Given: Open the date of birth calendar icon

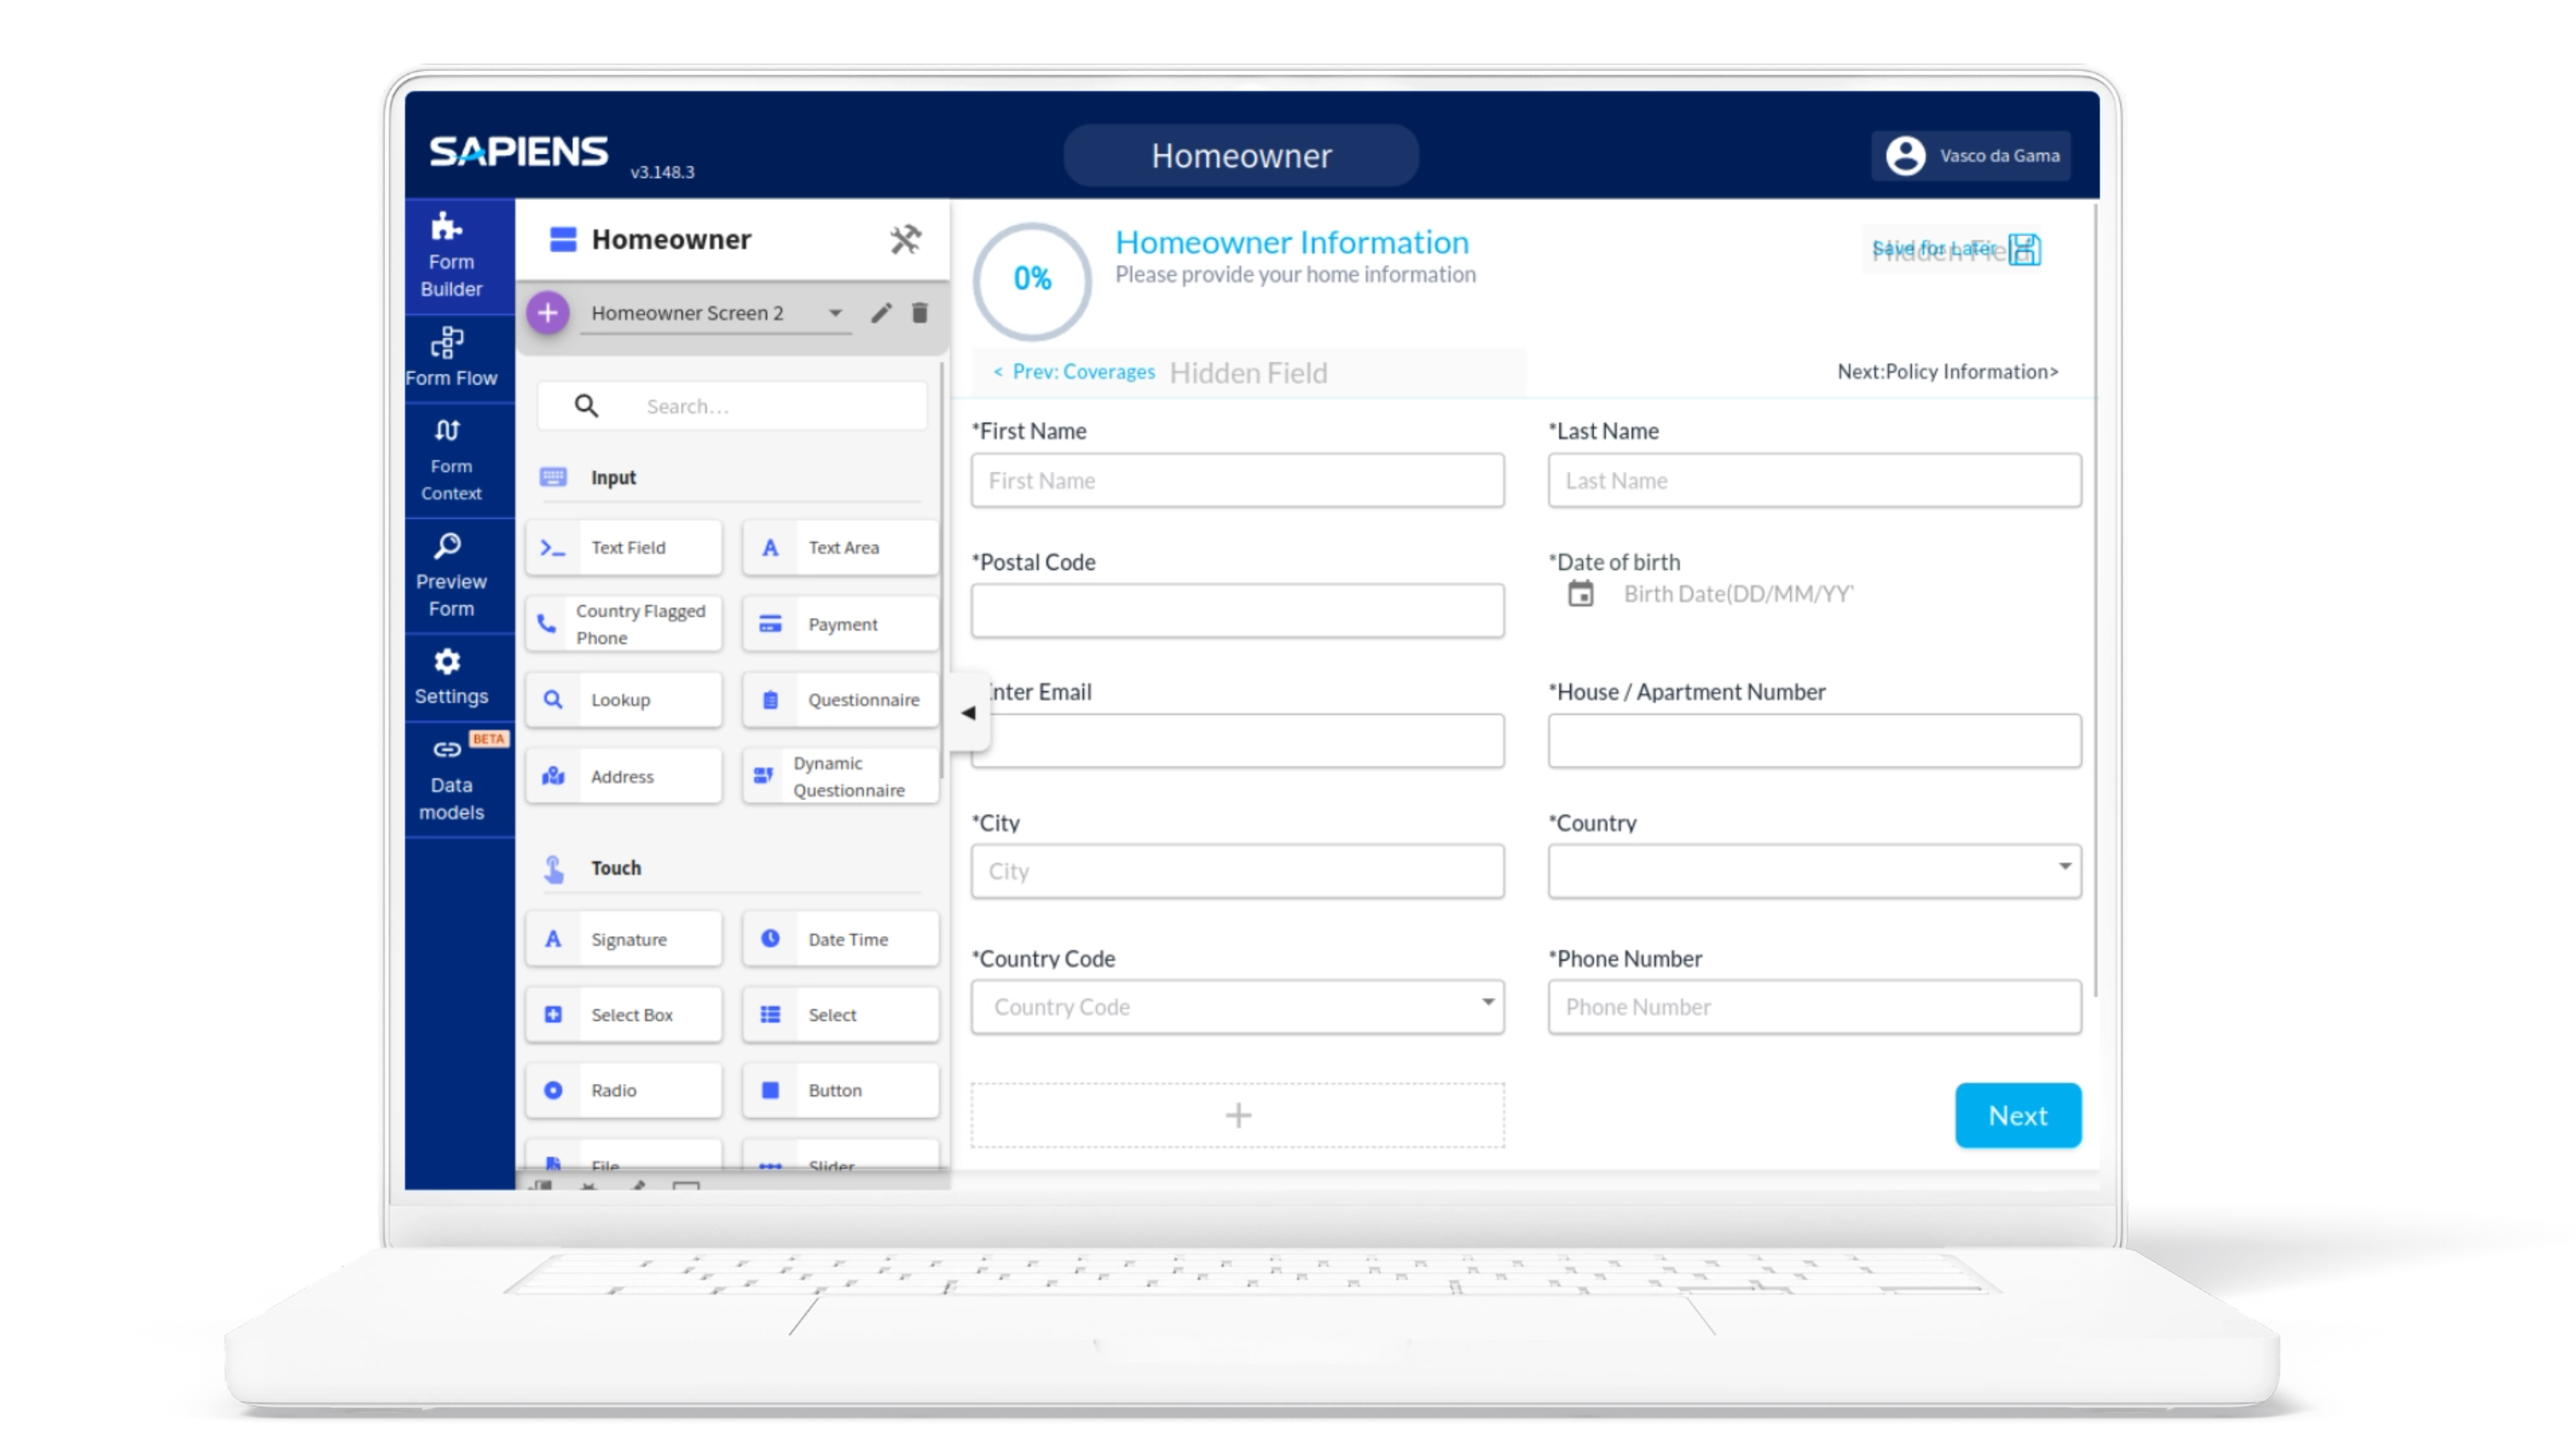Looking at the screenshot, I should (x=1580, y=594).
